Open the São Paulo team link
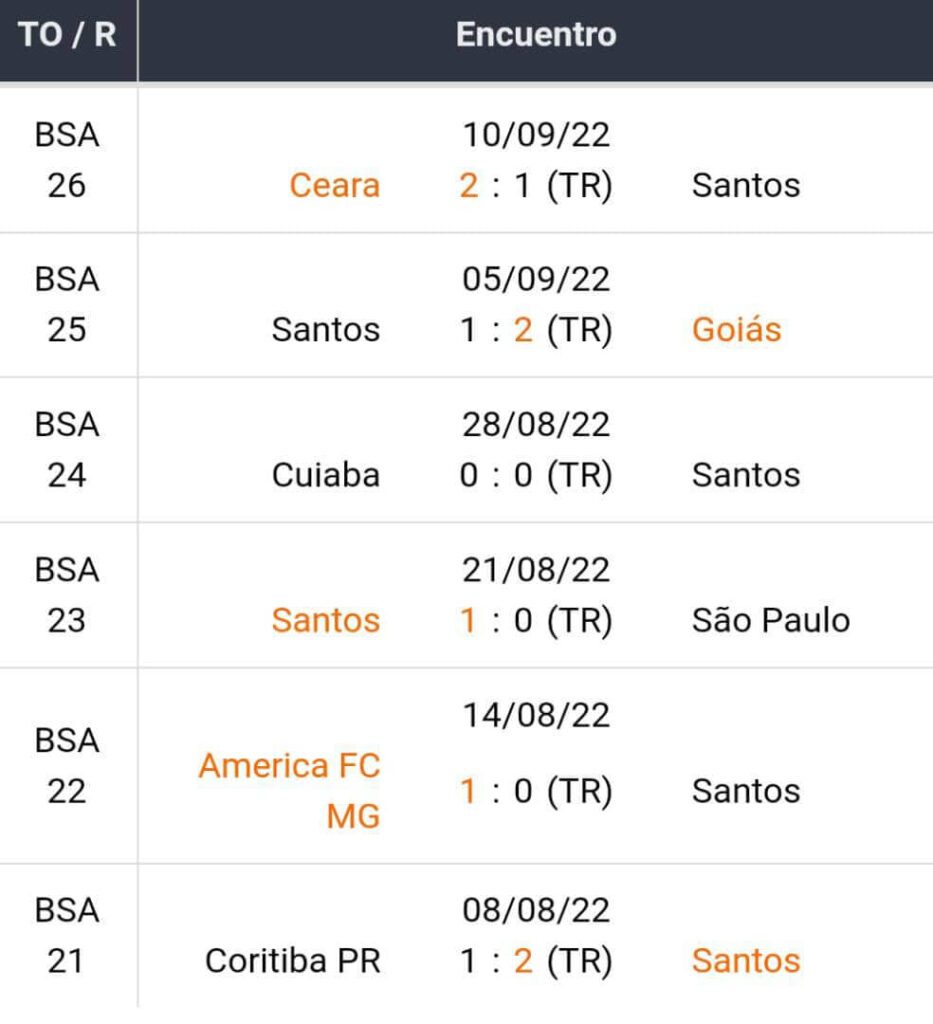933x1024 pixels. pos(770,620)
